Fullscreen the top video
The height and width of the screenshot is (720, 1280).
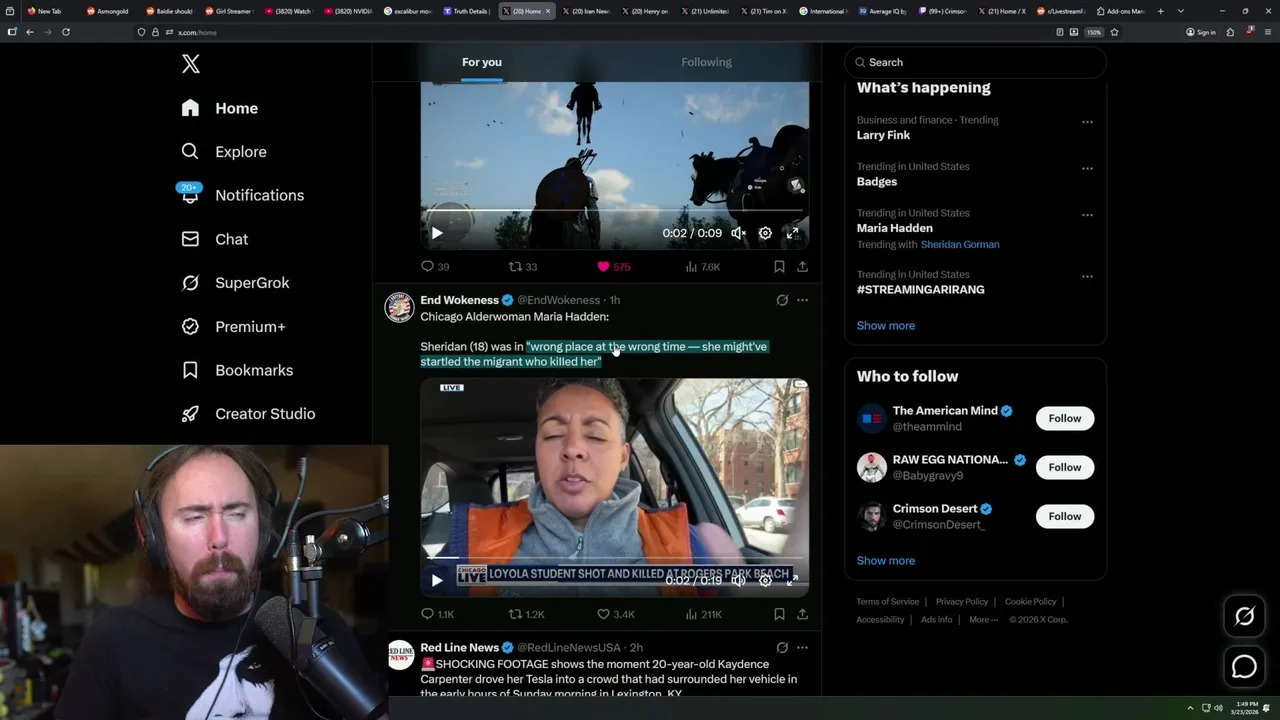[x=792, y=233]
